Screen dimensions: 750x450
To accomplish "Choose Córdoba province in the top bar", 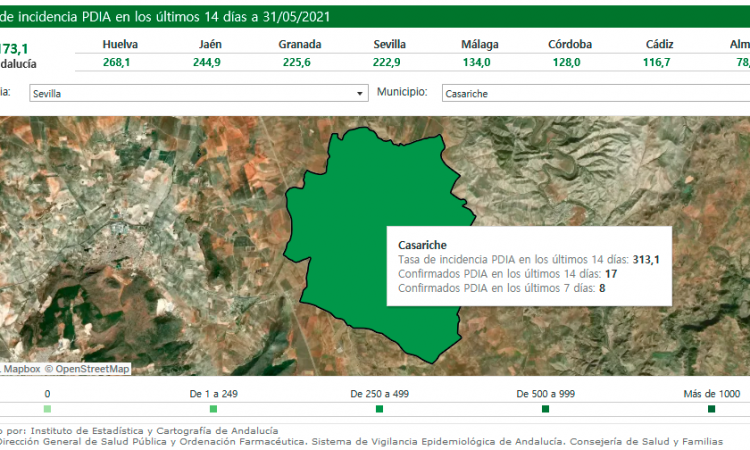I will coord(570,45).
